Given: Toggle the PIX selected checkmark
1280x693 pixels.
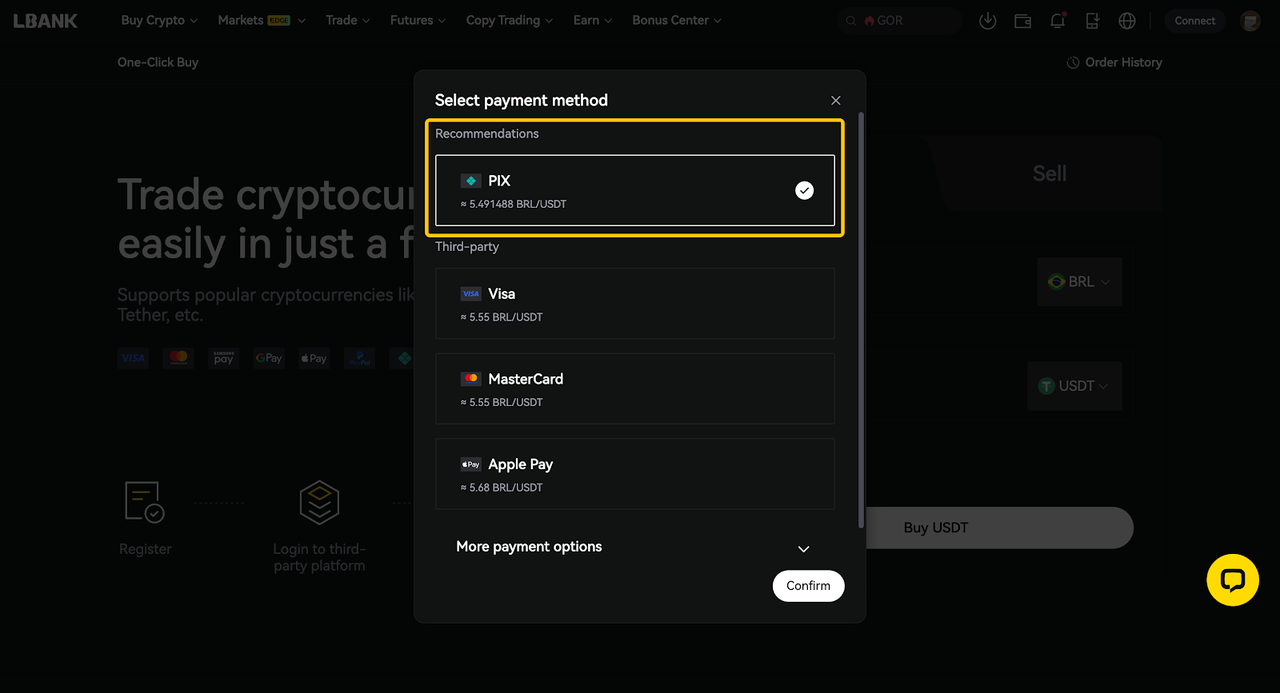Looking at the screenshot, I should [804, 190].
